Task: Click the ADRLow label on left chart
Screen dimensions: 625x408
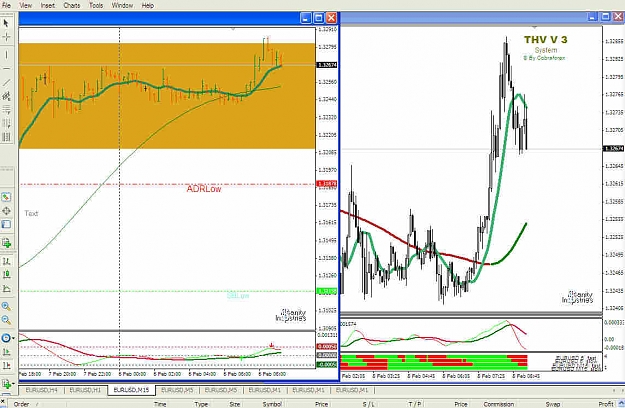Action: (204, 189)
